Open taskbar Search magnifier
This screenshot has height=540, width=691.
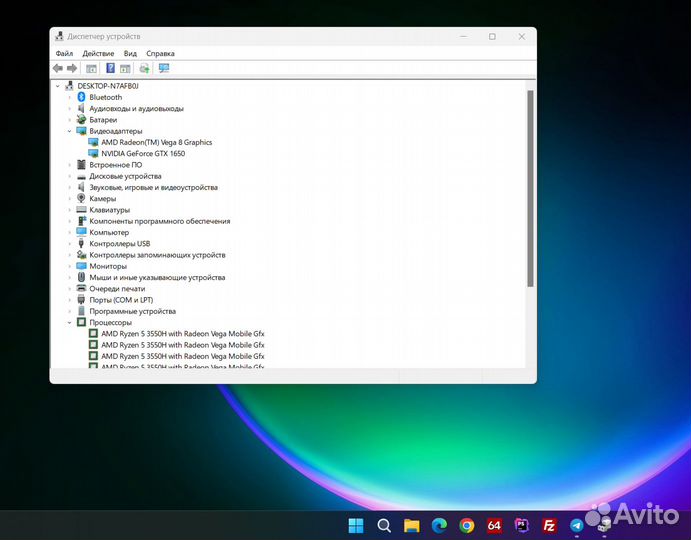(384, 525)
